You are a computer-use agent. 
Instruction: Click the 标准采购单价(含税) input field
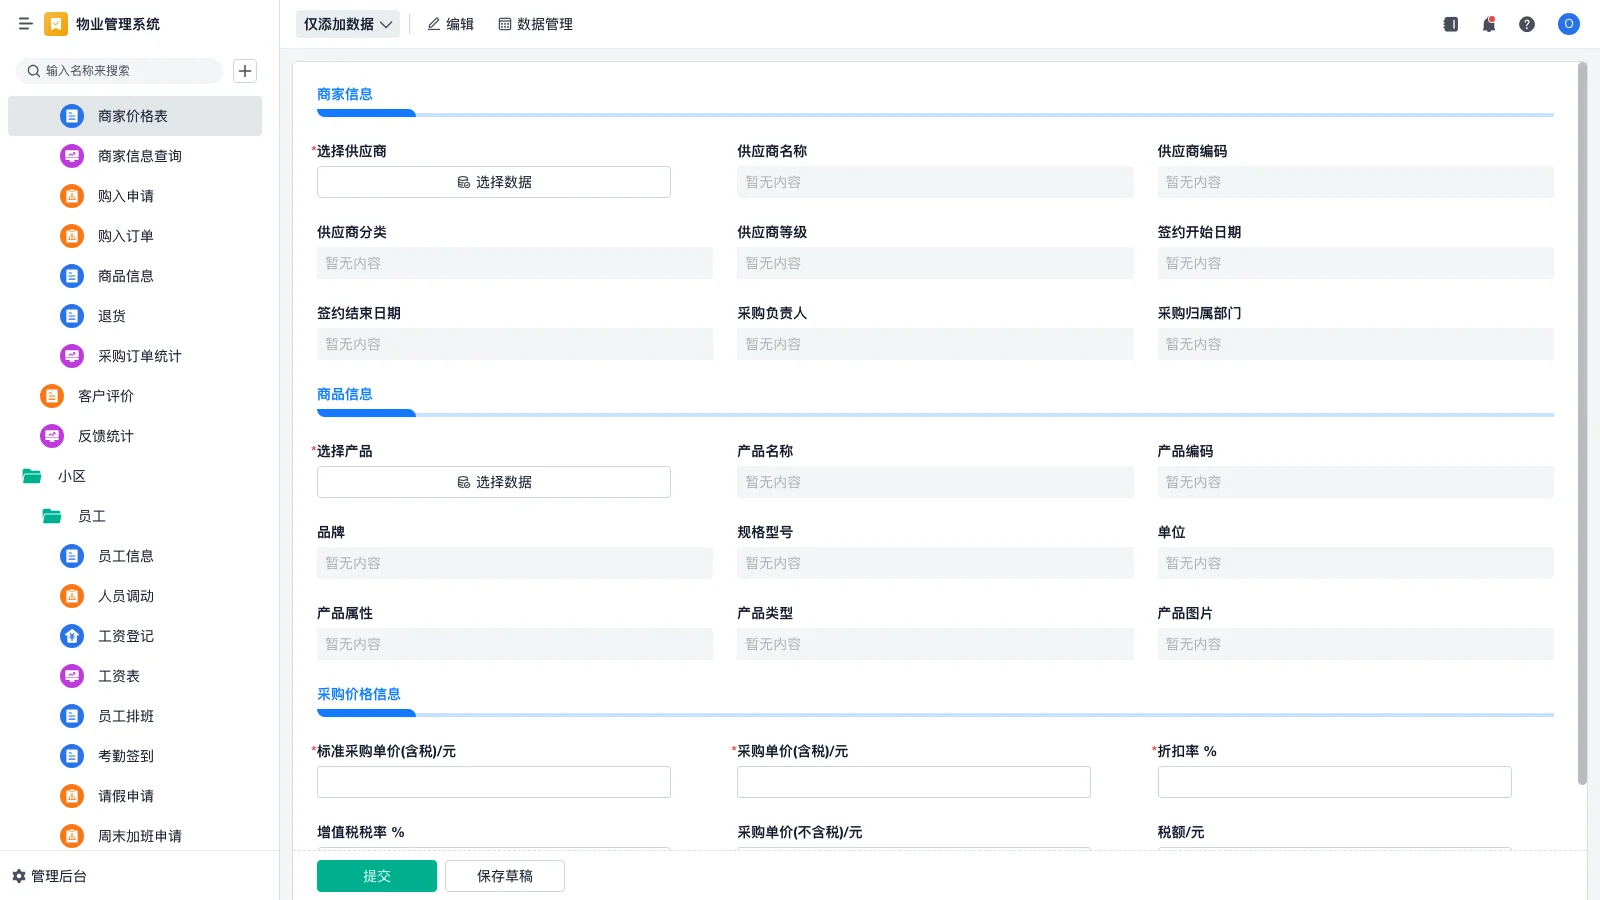click(493, 781)
